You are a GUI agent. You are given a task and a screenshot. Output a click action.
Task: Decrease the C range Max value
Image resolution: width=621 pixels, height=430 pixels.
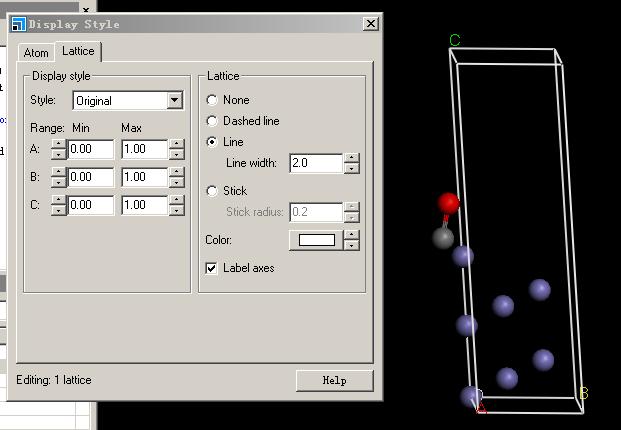[x=176, y=210]
